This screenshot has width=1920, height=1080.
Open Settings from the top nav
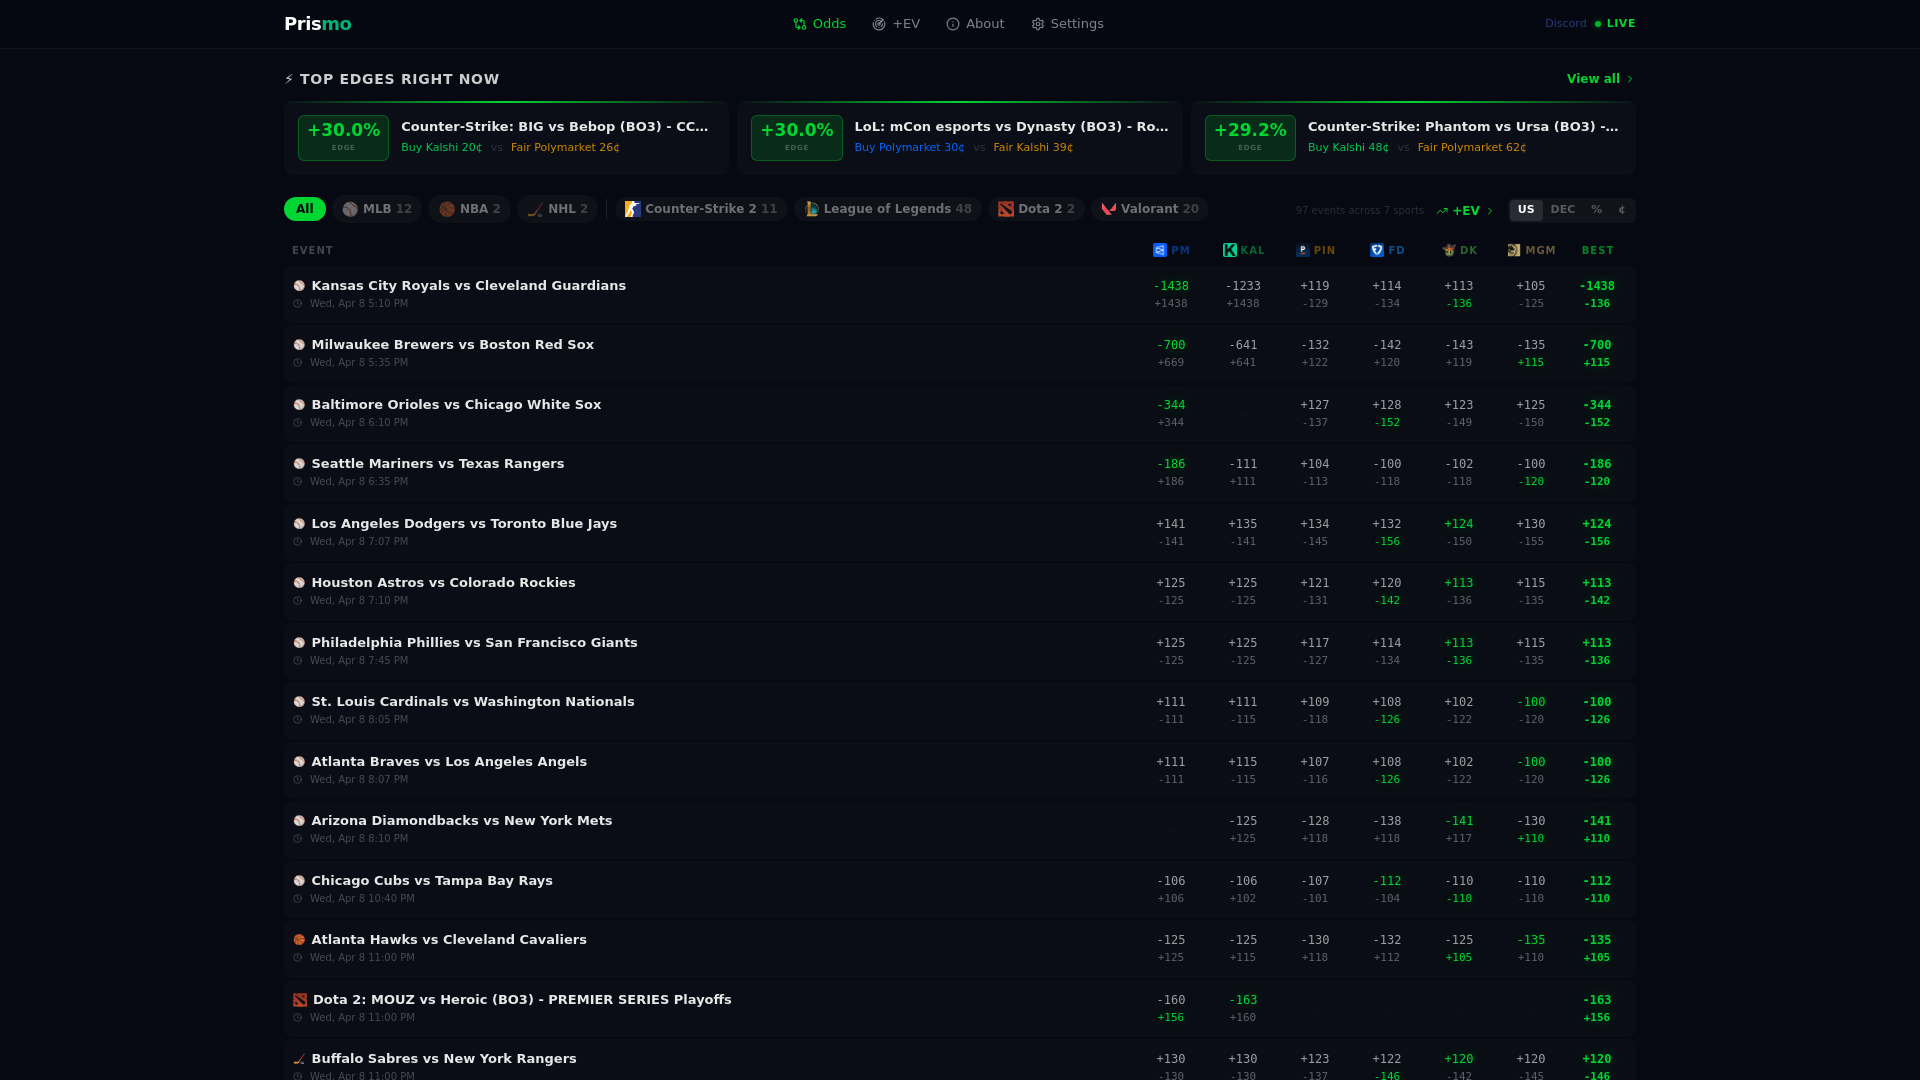[x=1067, y=24]
